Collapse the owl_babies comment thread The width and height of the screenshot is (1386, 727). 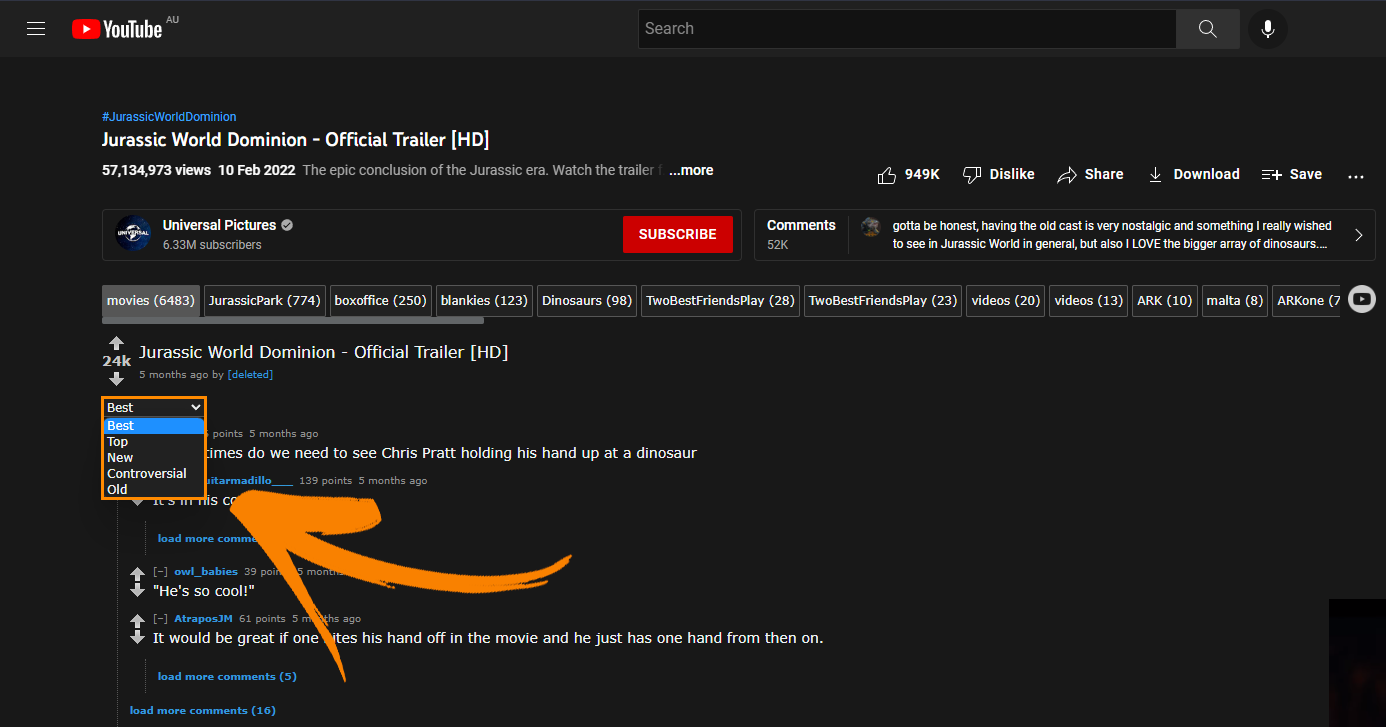pyautogui.click(x=160, y=572)
